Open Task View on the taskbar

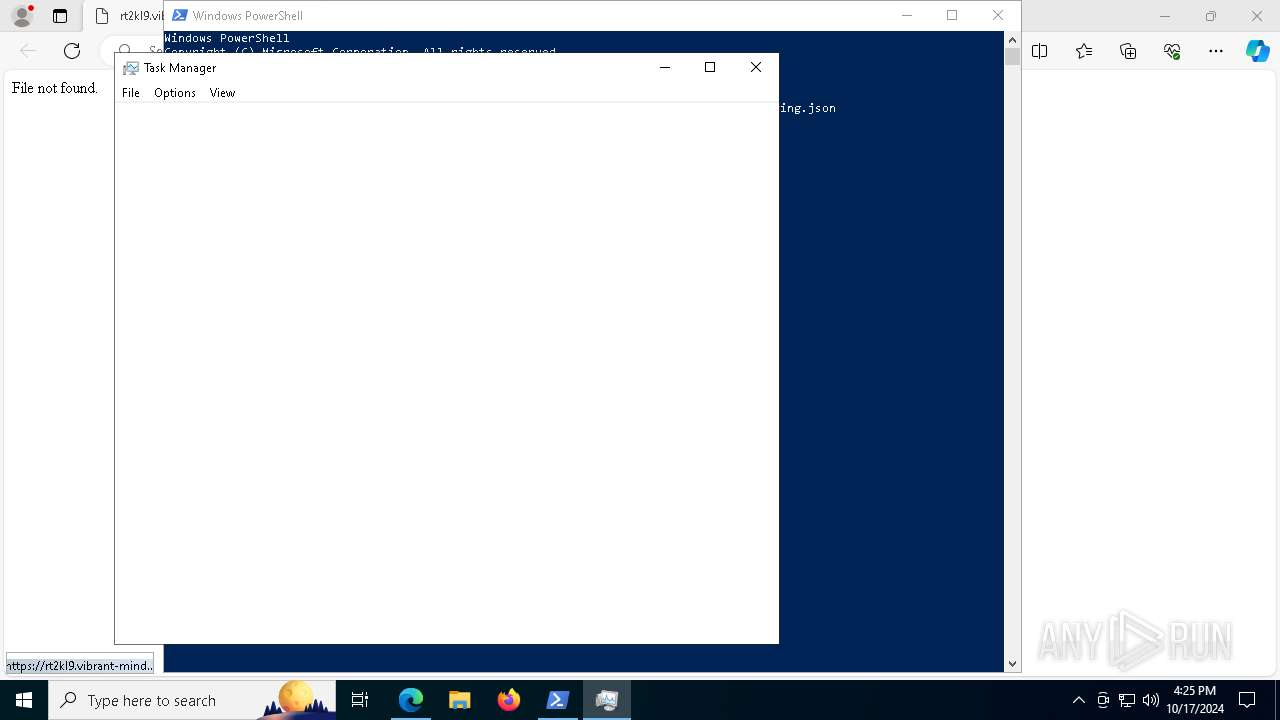tap(360, 700)
